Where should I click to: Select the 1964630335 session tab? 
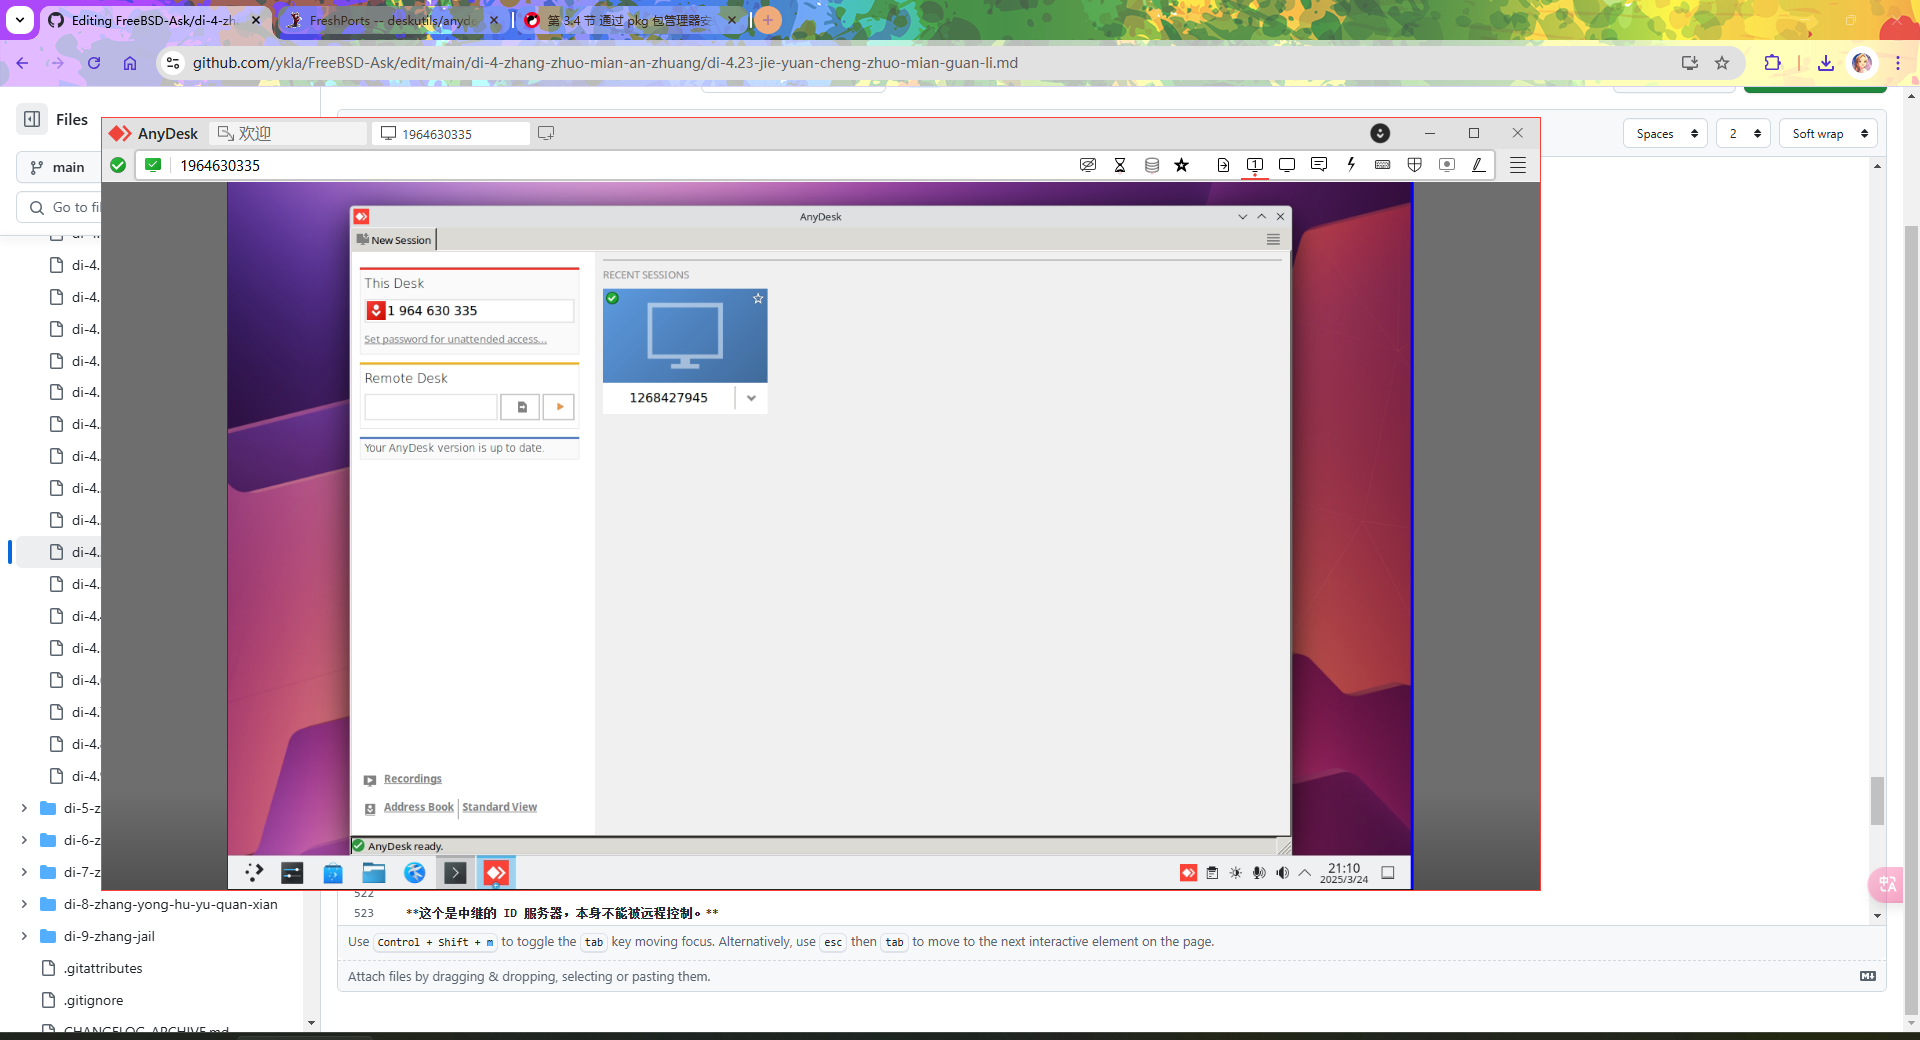451,133
